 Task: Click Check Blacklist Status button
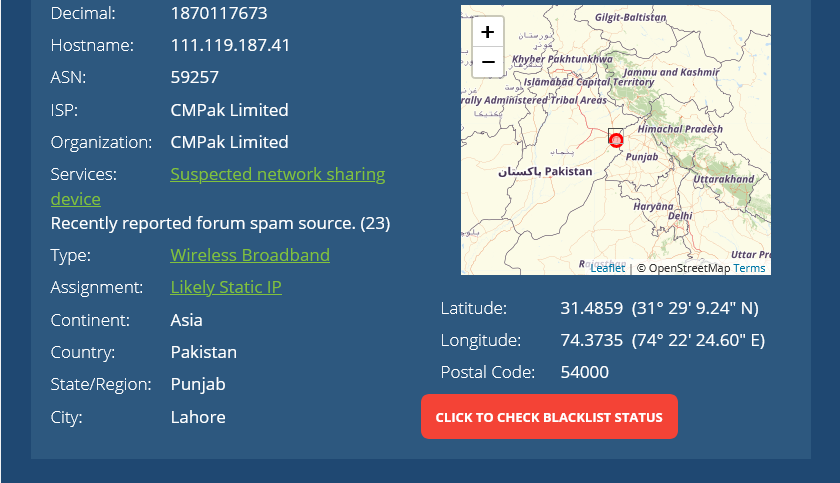point(549,417)
